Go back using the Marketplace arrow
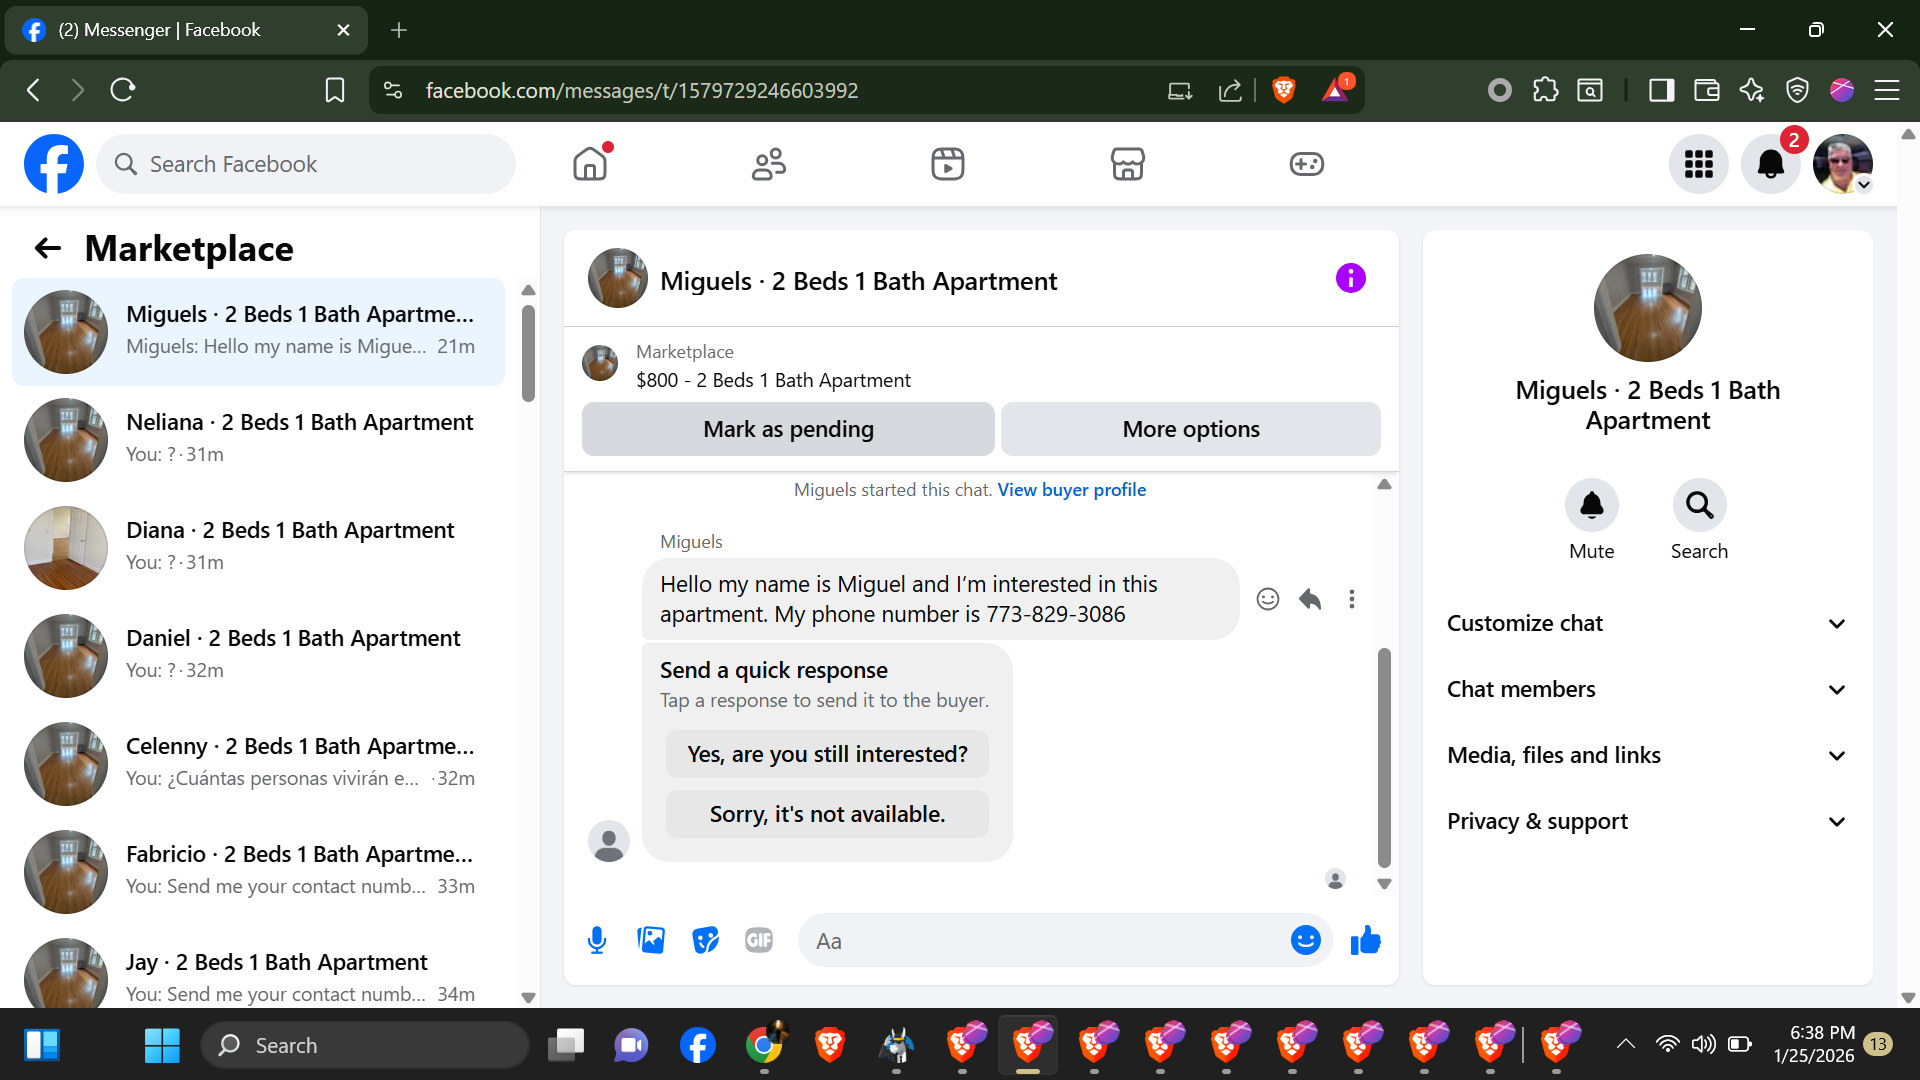This screenshot has width=1920, height=1080. 48,248
